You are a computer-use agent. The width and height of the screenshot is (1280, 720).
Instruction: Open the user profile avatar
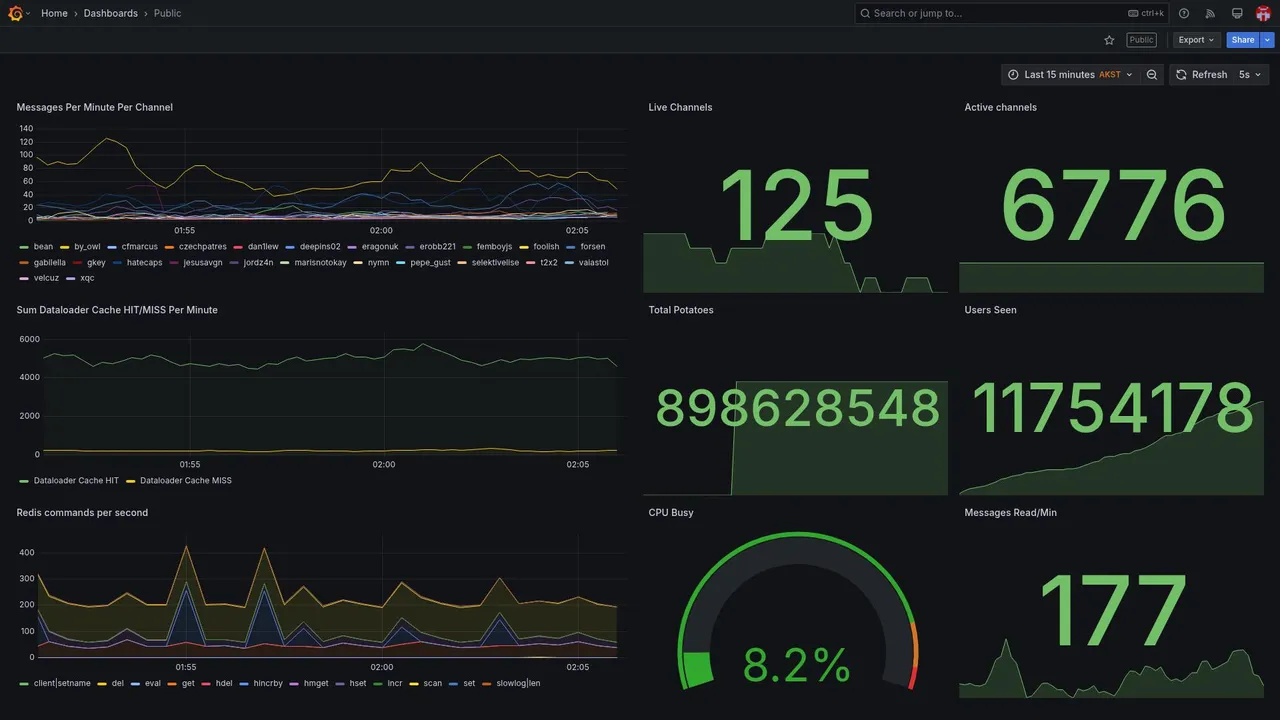pos(1263,13)
